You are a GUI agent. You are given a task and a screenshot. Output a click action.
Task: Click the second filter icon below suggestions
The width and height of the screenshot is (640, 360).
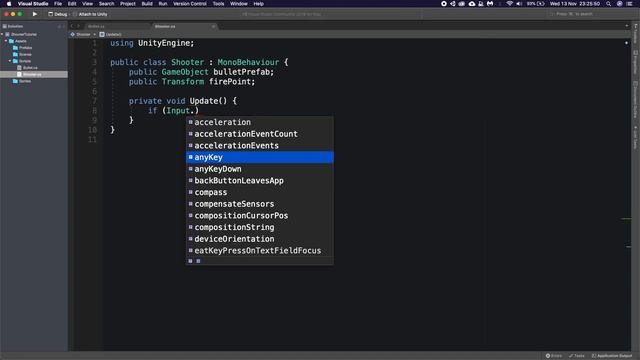[x=198, y=261]
